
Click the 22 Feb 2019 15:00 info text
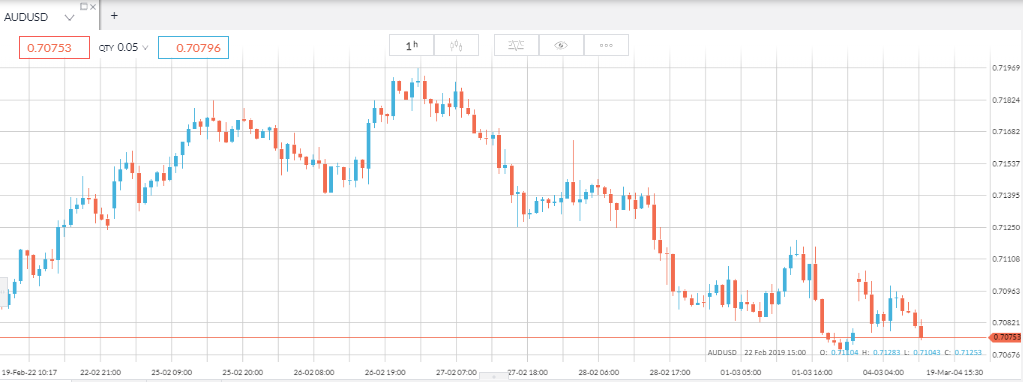776,353
